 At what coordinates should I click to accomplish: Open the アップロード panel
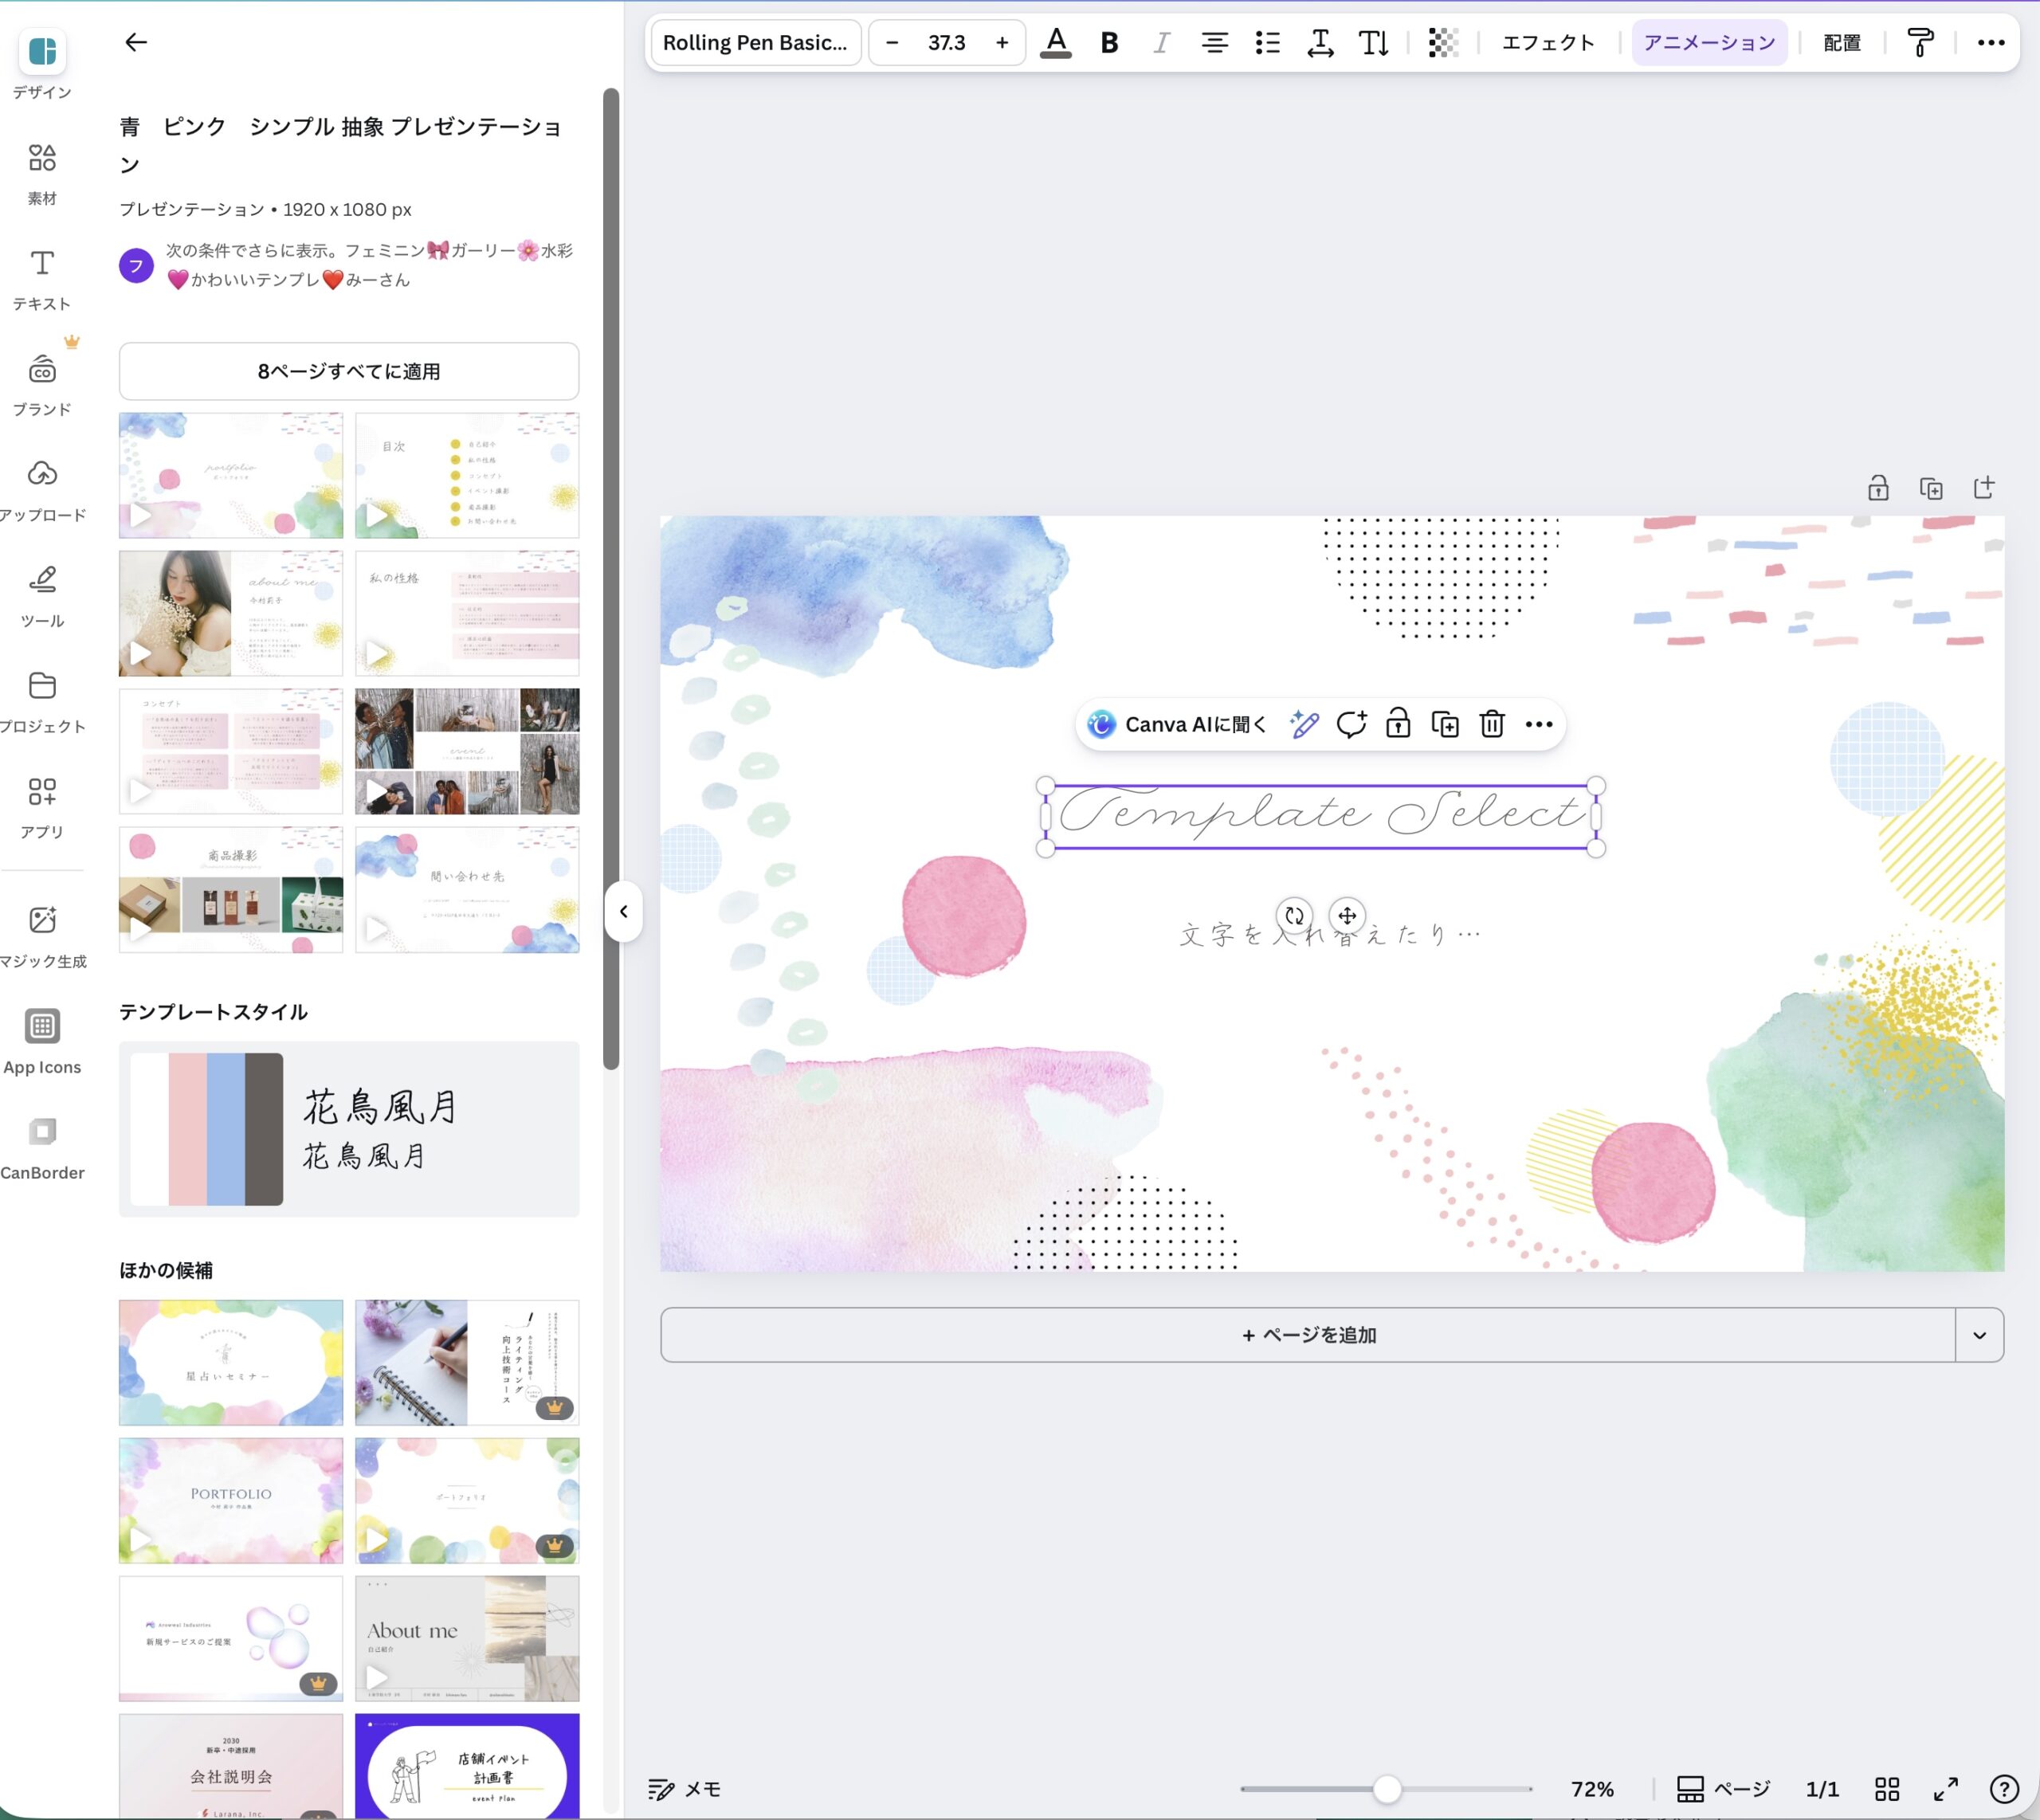coord(41,485)
